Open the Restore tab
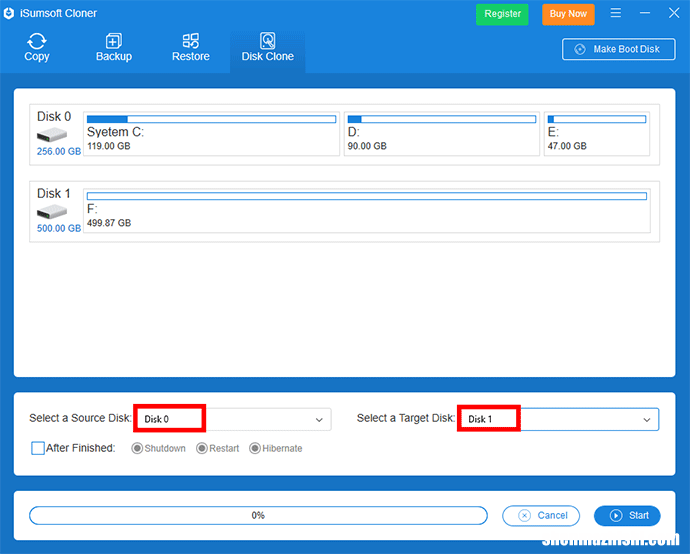Image resolution: width=690 pixels, height=554 pixels. click(x=191, y=48)
